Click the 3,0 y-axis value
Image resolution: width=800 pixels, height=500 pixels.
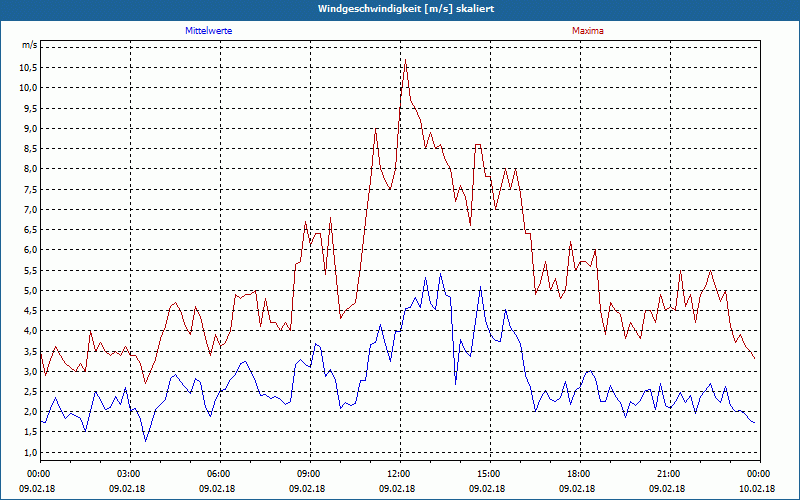click(x=30, y=371)
